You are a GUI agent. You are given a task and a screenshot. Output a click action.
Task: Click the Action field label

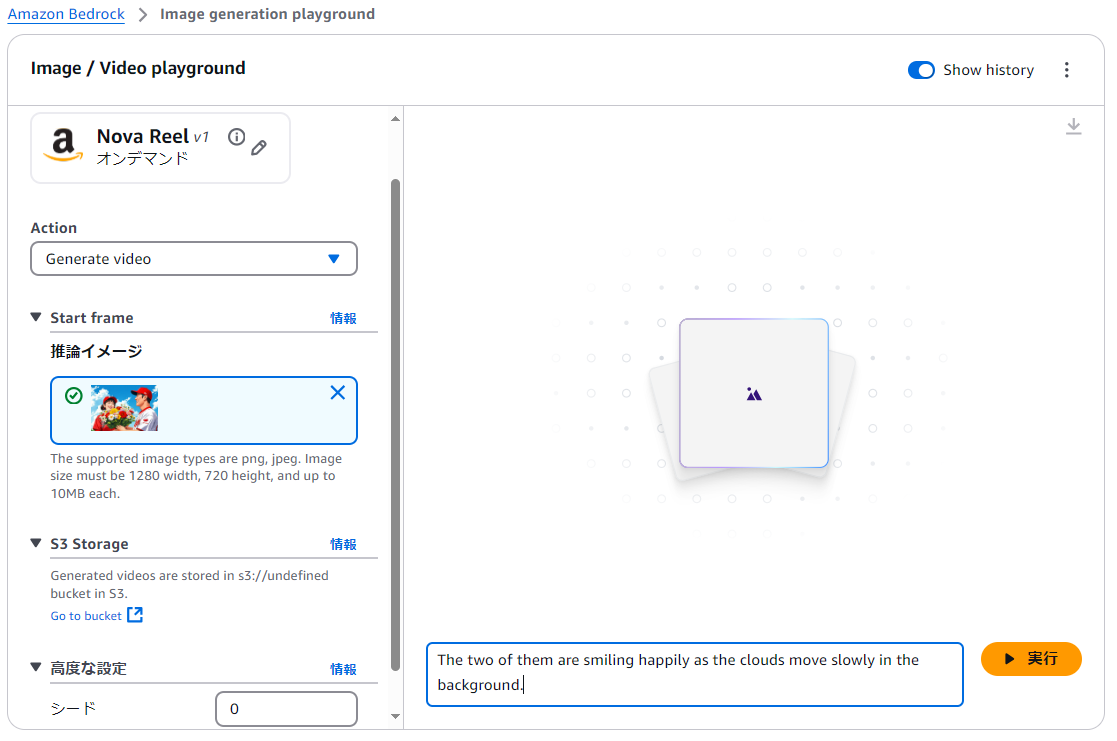point(53,228)
